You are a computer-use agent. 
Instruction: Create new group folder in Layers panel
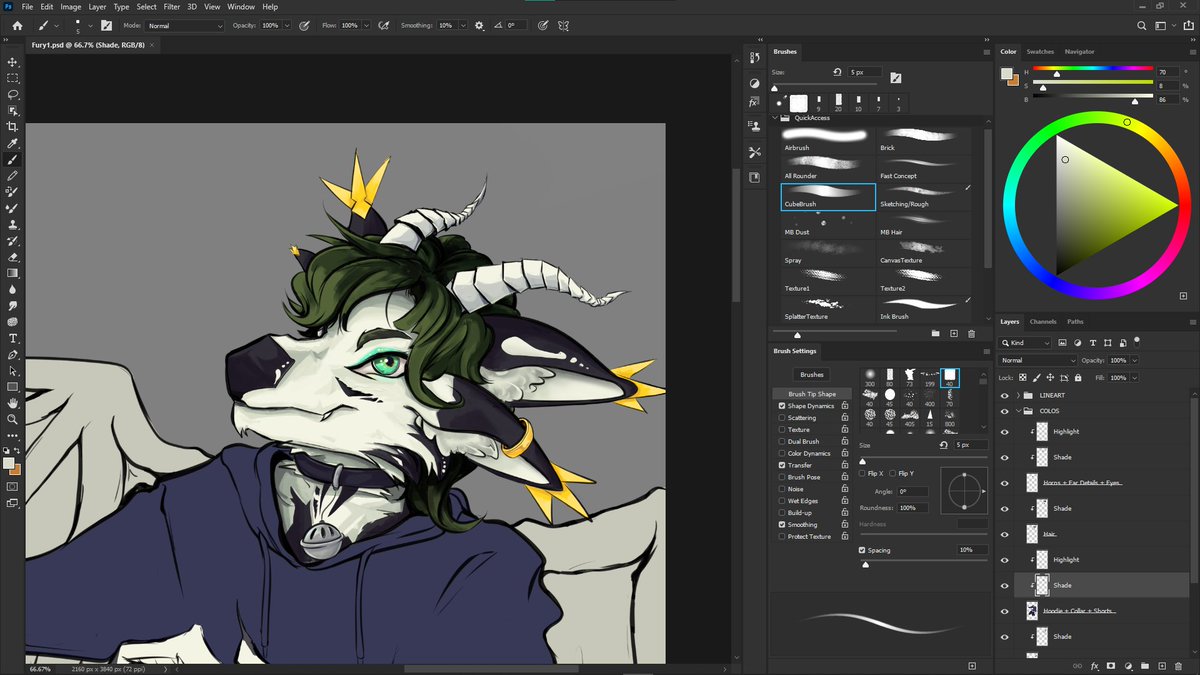point(1145,665)
